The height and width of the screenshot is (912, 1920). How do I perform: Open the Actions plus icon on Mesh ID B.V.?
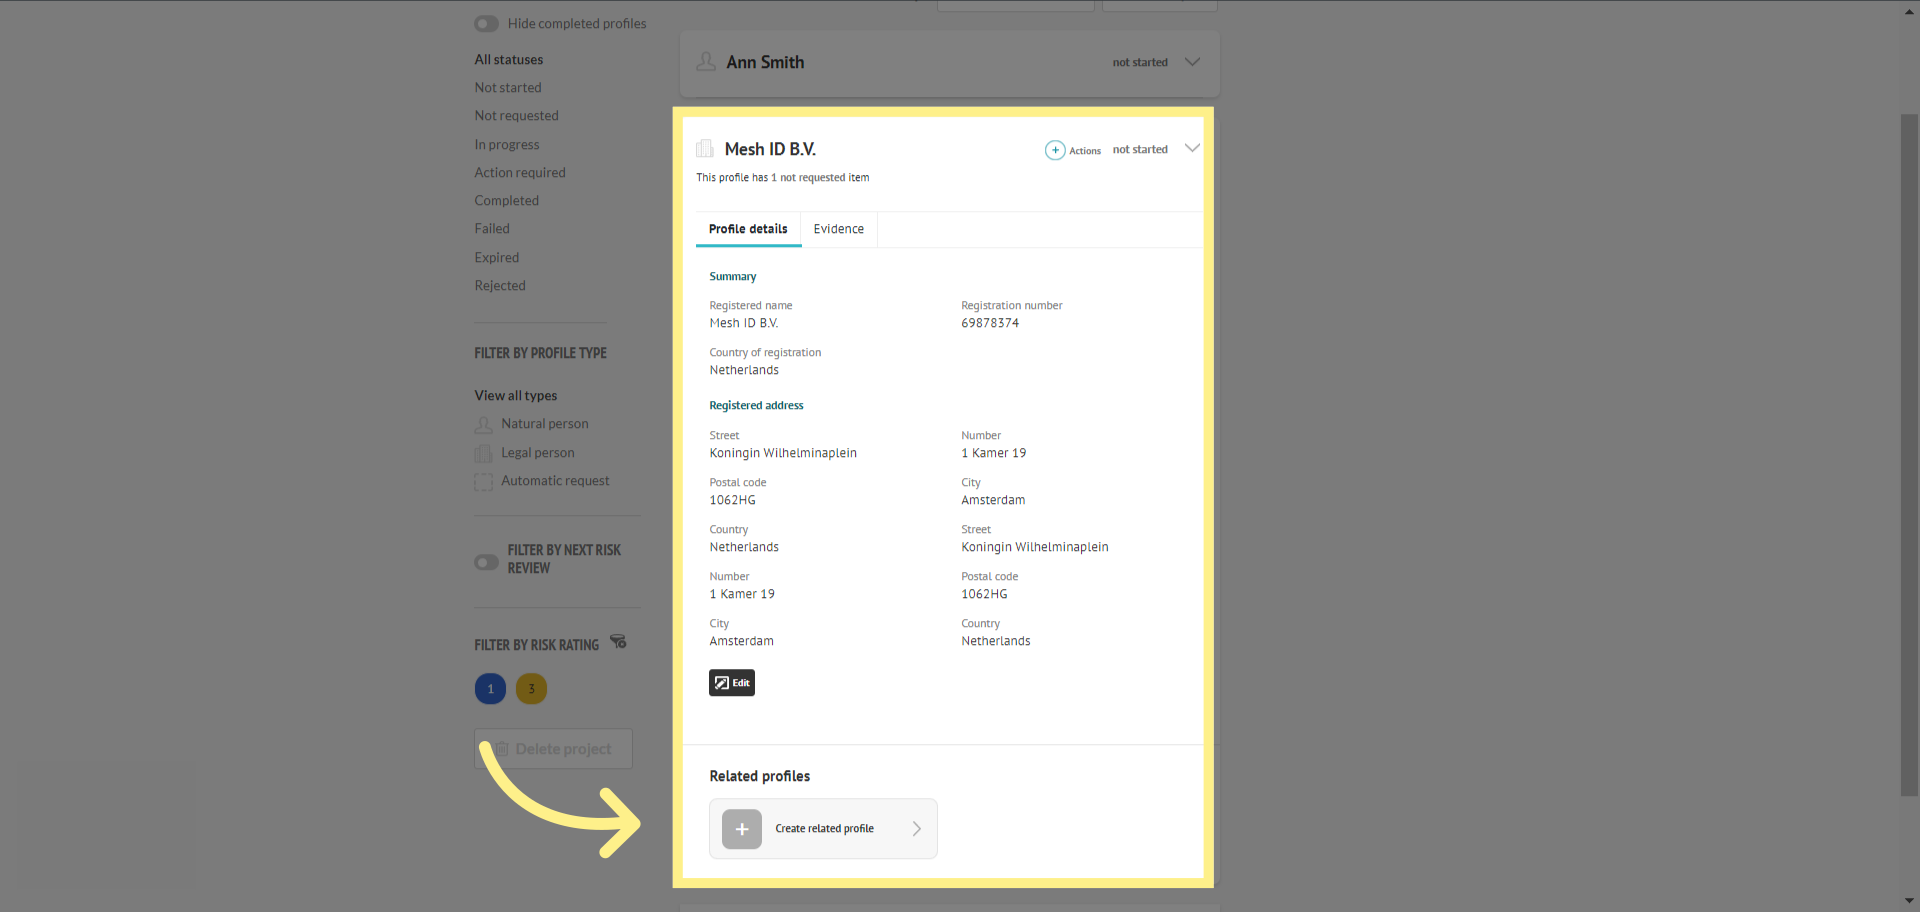[x=1055, y=149]
